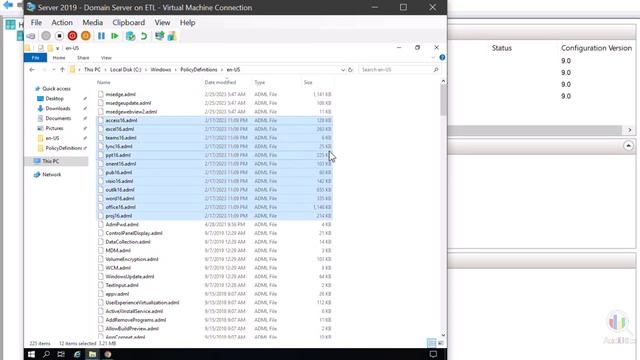This screenshot has width=640, height=360.
Task: Click the Enhanced Session toolbar icon
Action: click(159, 36)
